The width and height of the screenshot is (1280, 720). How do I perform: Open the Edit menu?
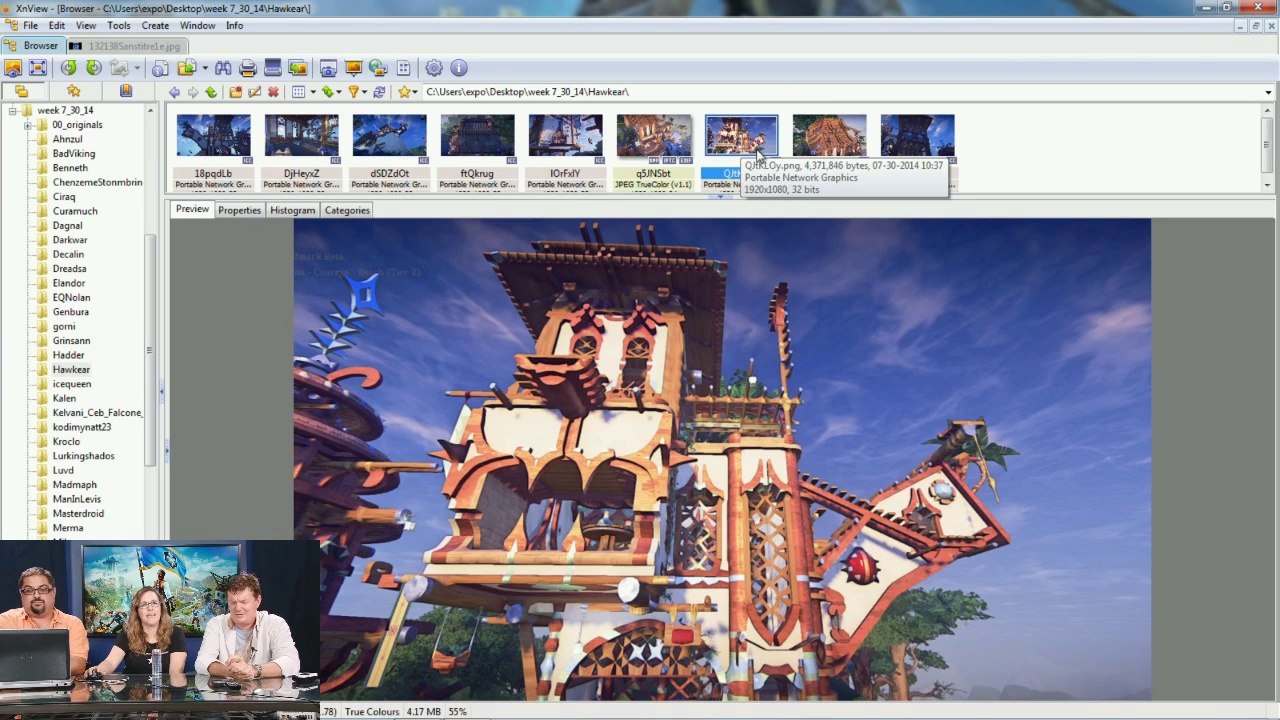57,25
